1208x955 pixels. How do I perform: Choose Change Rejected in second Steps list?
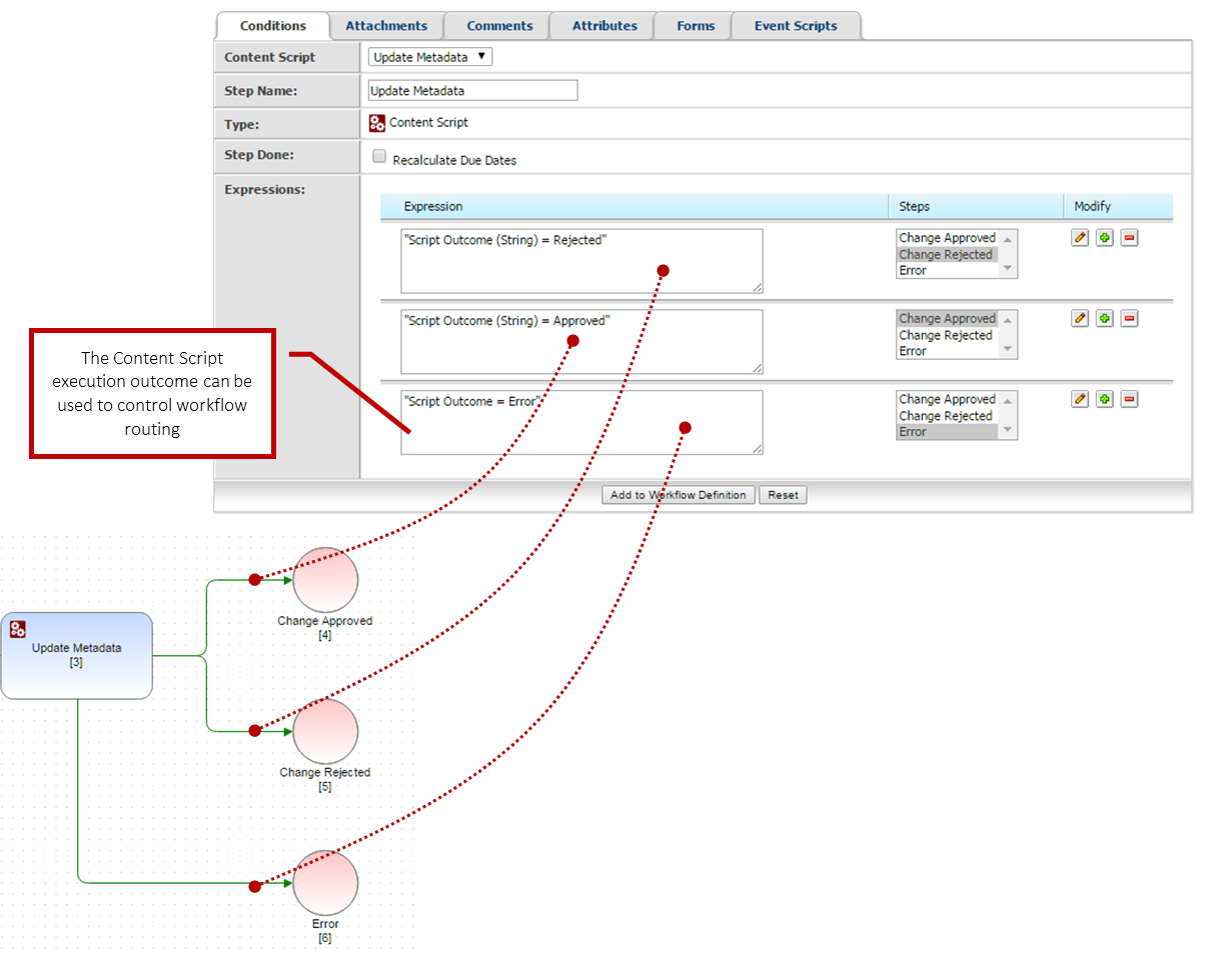(945, 336)
